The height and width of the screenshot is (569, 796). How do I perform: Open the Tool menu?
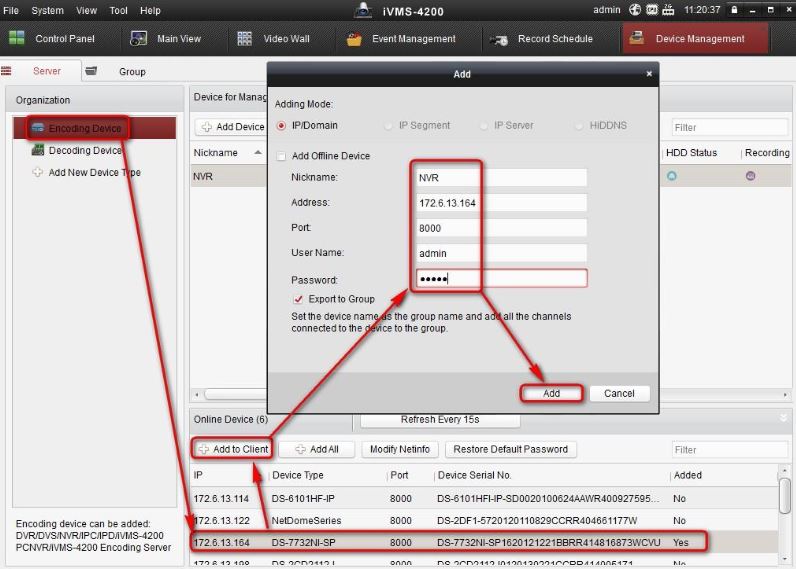(x=118, y=10)
